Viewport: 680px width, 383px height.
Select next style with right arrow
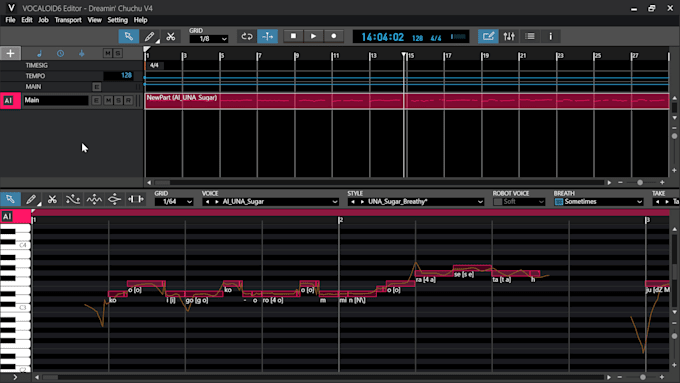point(362,202)
